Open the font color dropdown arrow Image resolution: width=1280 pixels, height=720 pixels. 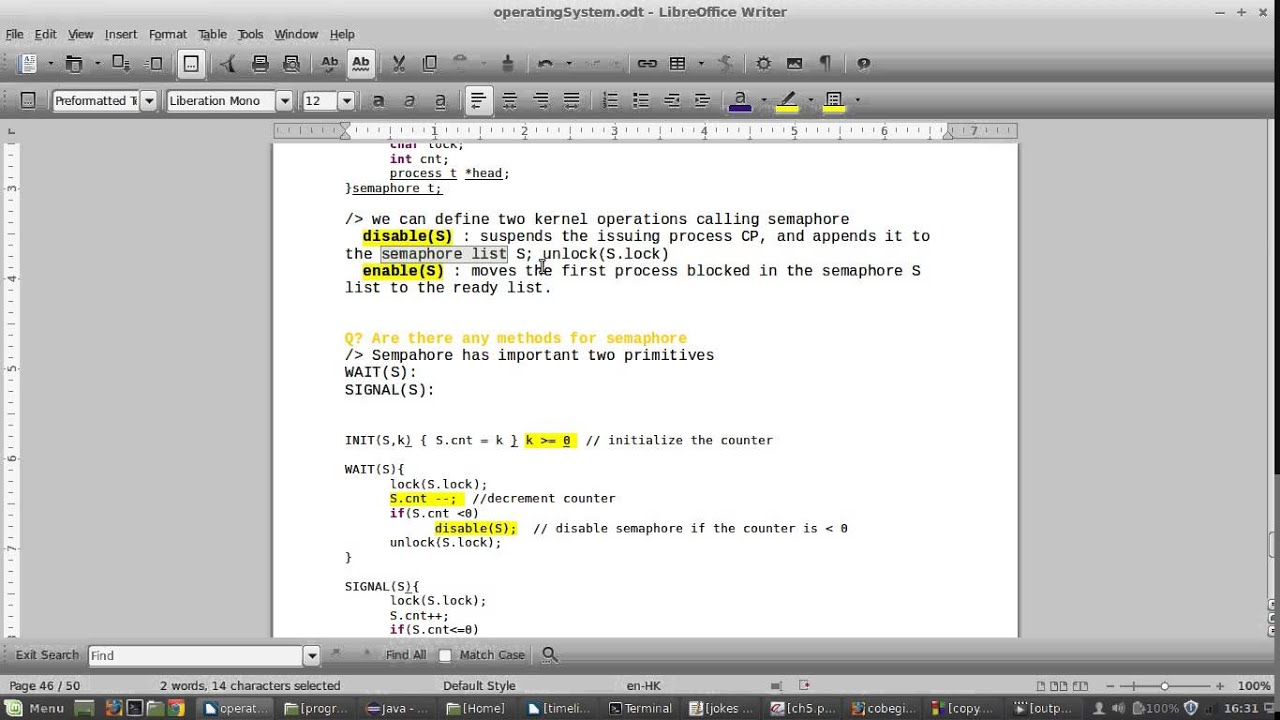point(763,100)
